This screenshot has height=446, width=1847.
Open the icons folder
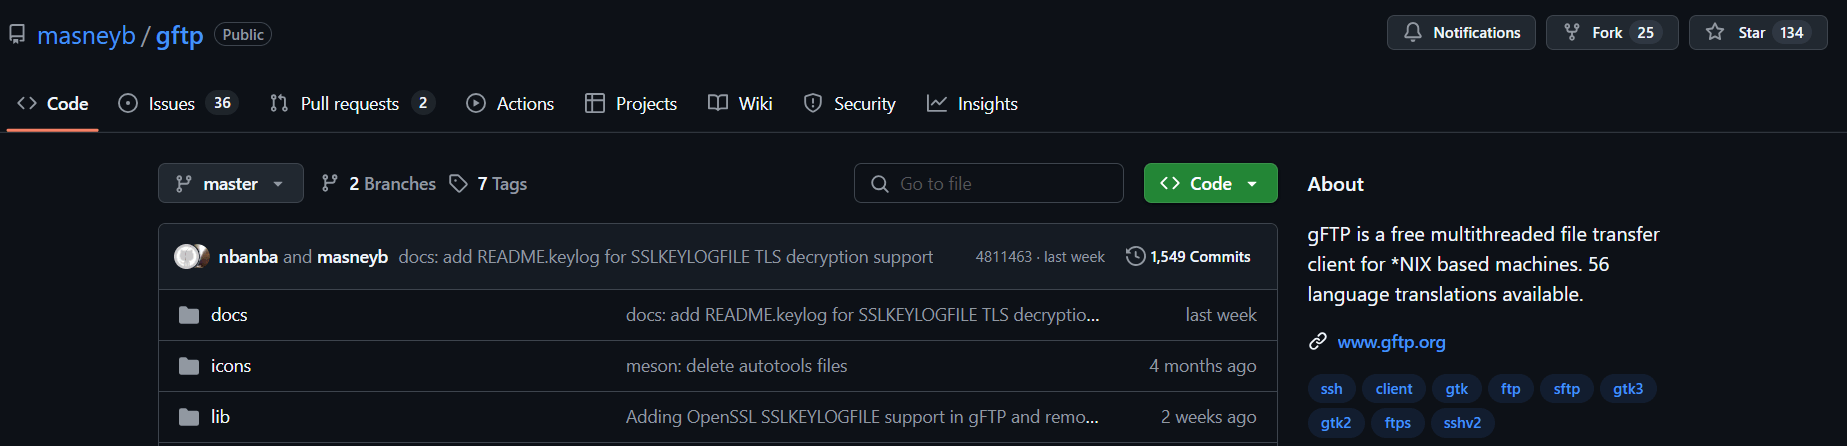click(231, 366)
